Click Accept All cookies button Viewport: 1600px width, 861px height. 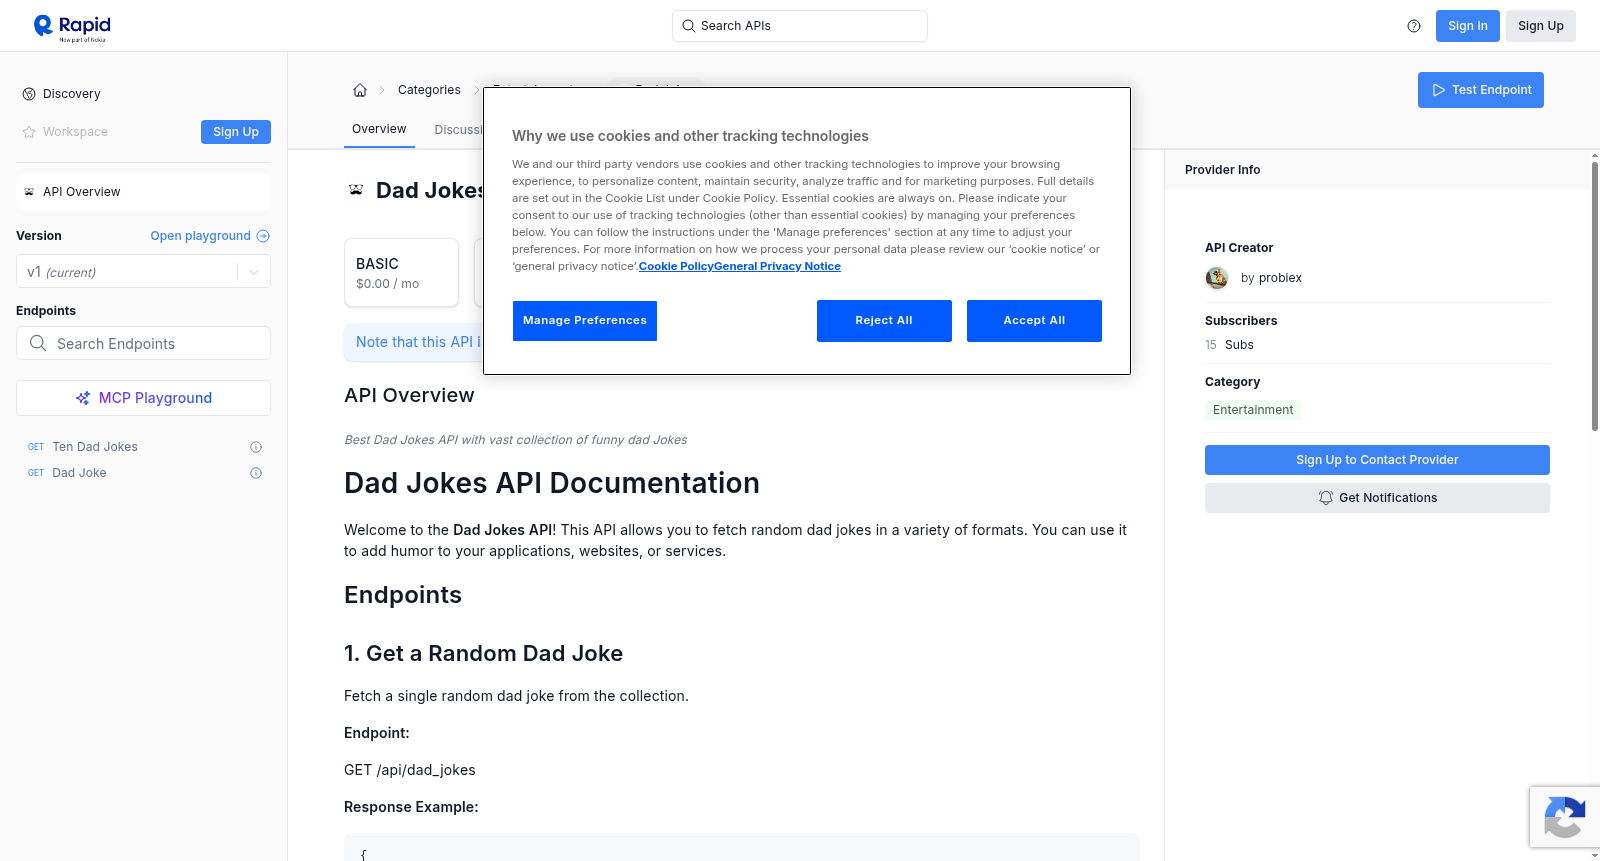(1034, 321)
